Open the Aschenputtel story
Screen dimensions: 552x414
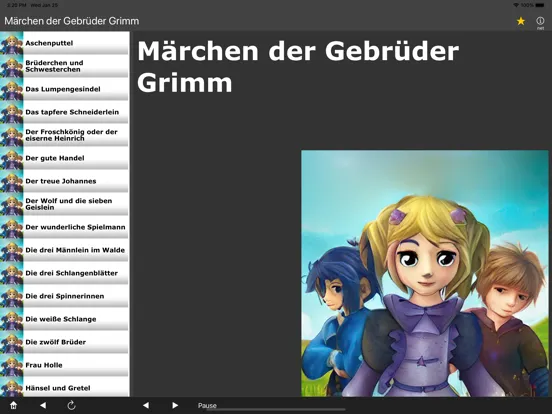tap(65, 43)
